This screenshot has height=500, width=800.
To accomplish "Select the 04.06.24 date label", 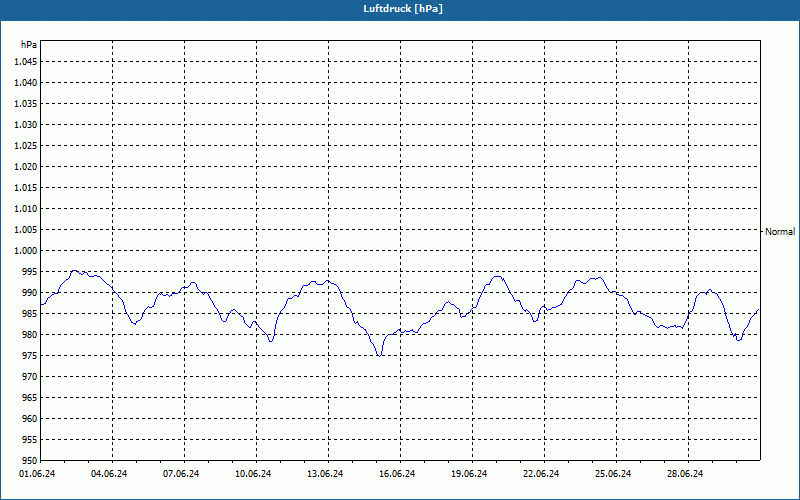I will (x=109, y=474).
